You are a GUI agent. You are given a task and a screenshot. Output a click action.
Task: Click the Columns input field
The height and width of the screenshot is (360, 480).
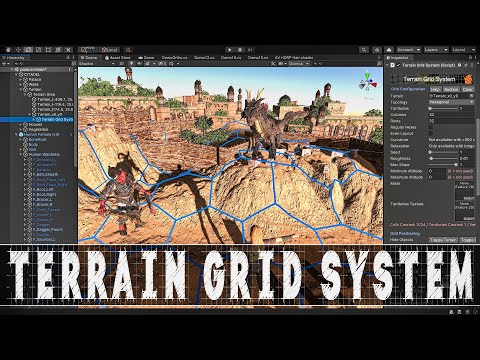tap(451, 114)
